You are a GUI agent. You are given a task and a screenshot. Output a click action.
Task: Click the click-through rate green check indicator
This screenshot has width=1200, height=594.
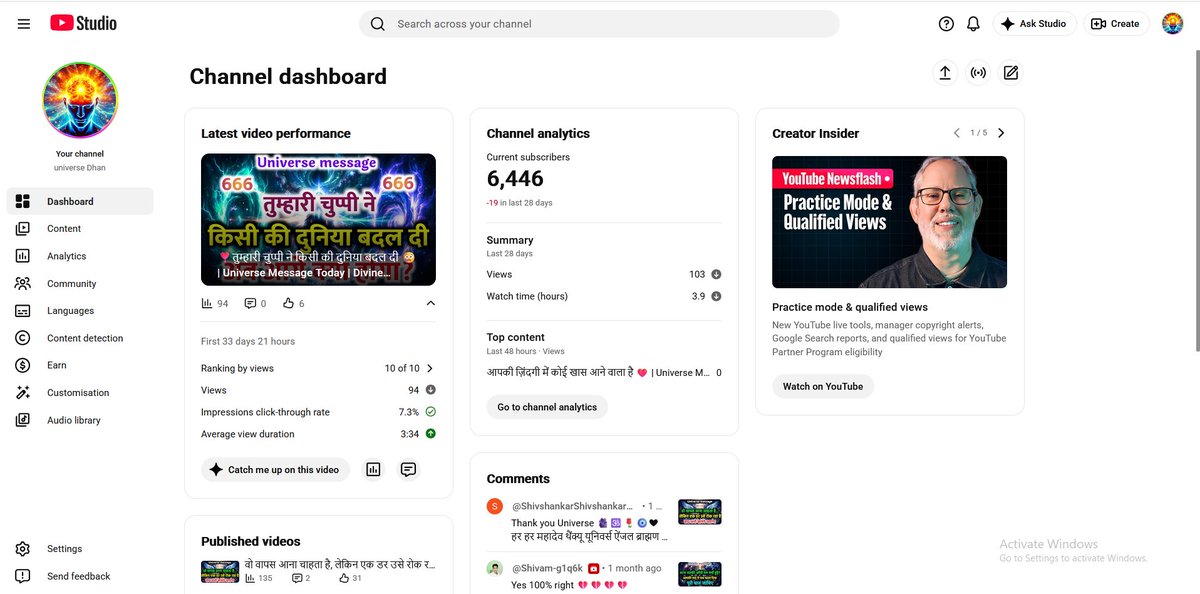click(x=430, y=412)
